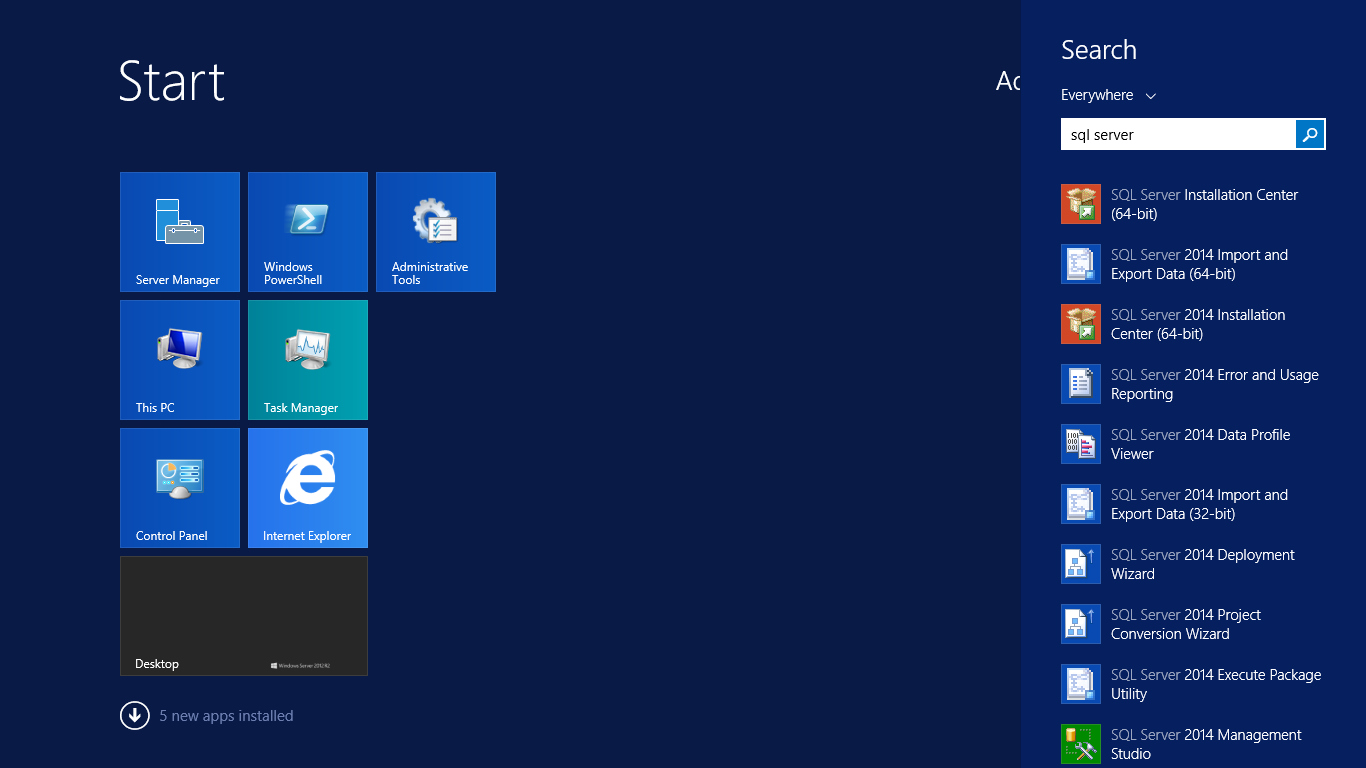Image resolution: width=1366 pixels, height=768 pixels.
Task: Select the 'Import and Export Data (32-bit)' result text
Action: (x=1200, y=504)
